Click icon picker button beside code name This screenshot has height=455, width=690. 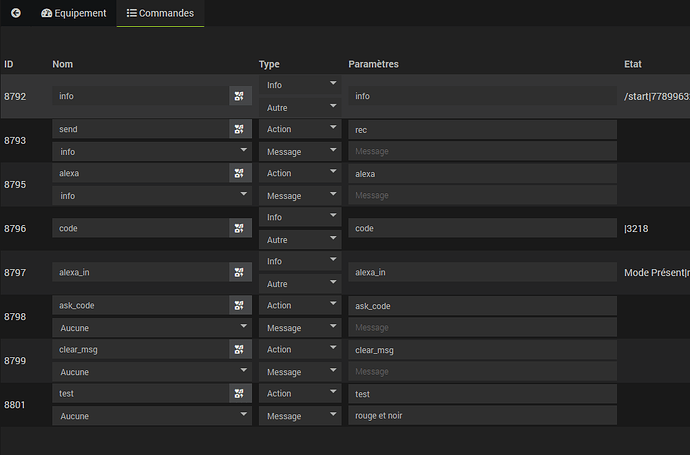[x=239, y=228]
